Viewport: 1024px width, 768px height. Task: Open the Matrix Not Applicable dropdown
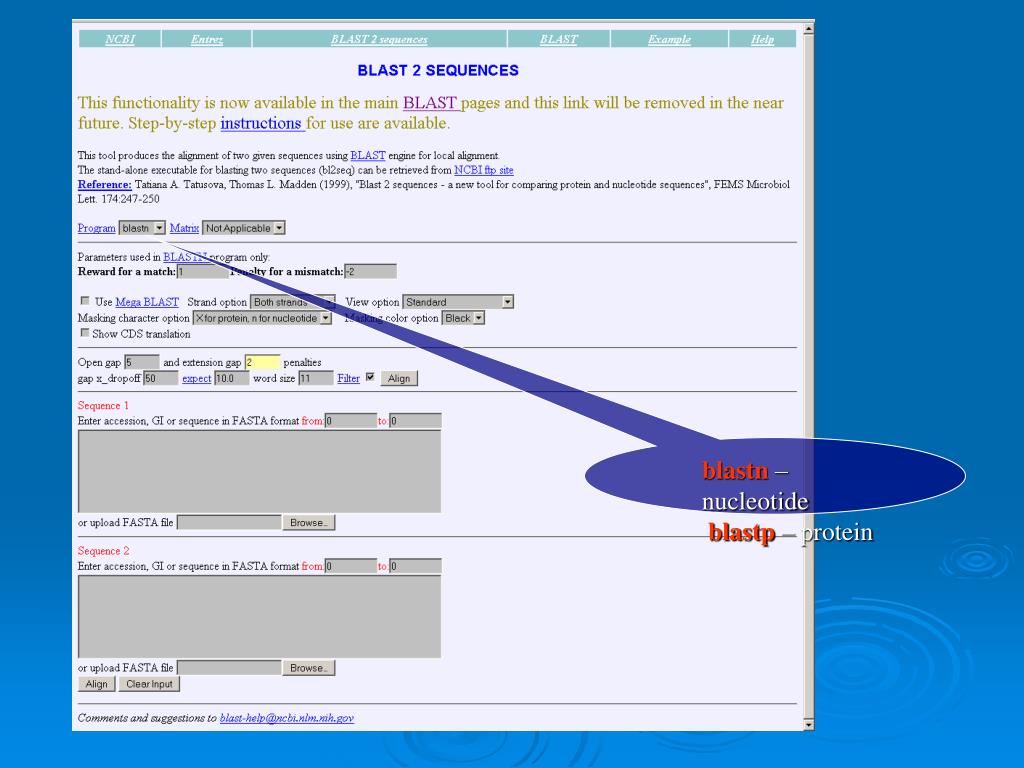pyautogui.click(x=244, y=228)
